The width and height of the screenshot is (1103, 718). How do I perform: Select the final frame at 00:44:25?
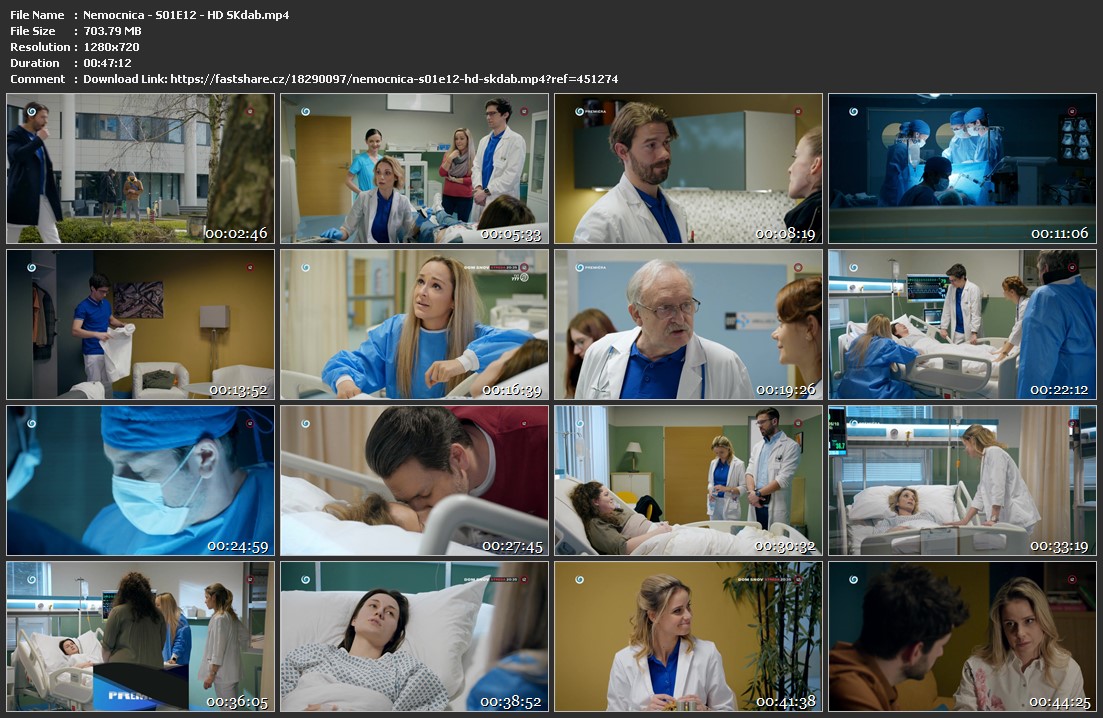coord(962,636)
